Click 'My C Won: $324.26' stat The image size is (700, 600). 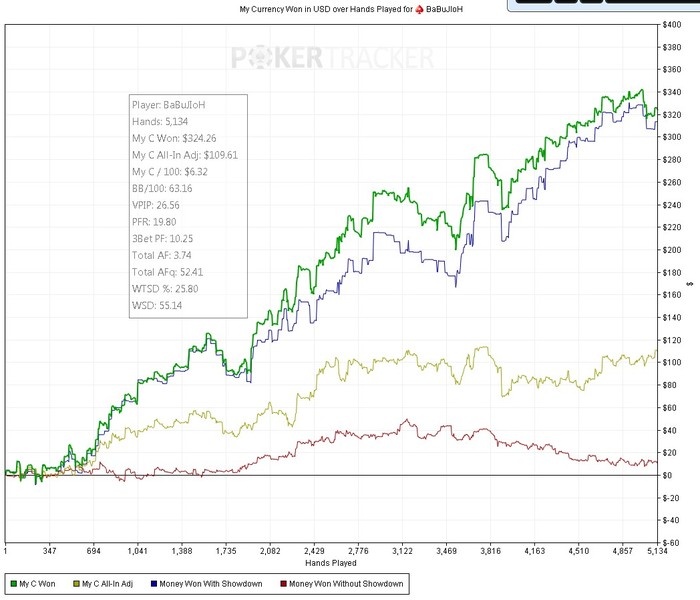tap(174, 138)
